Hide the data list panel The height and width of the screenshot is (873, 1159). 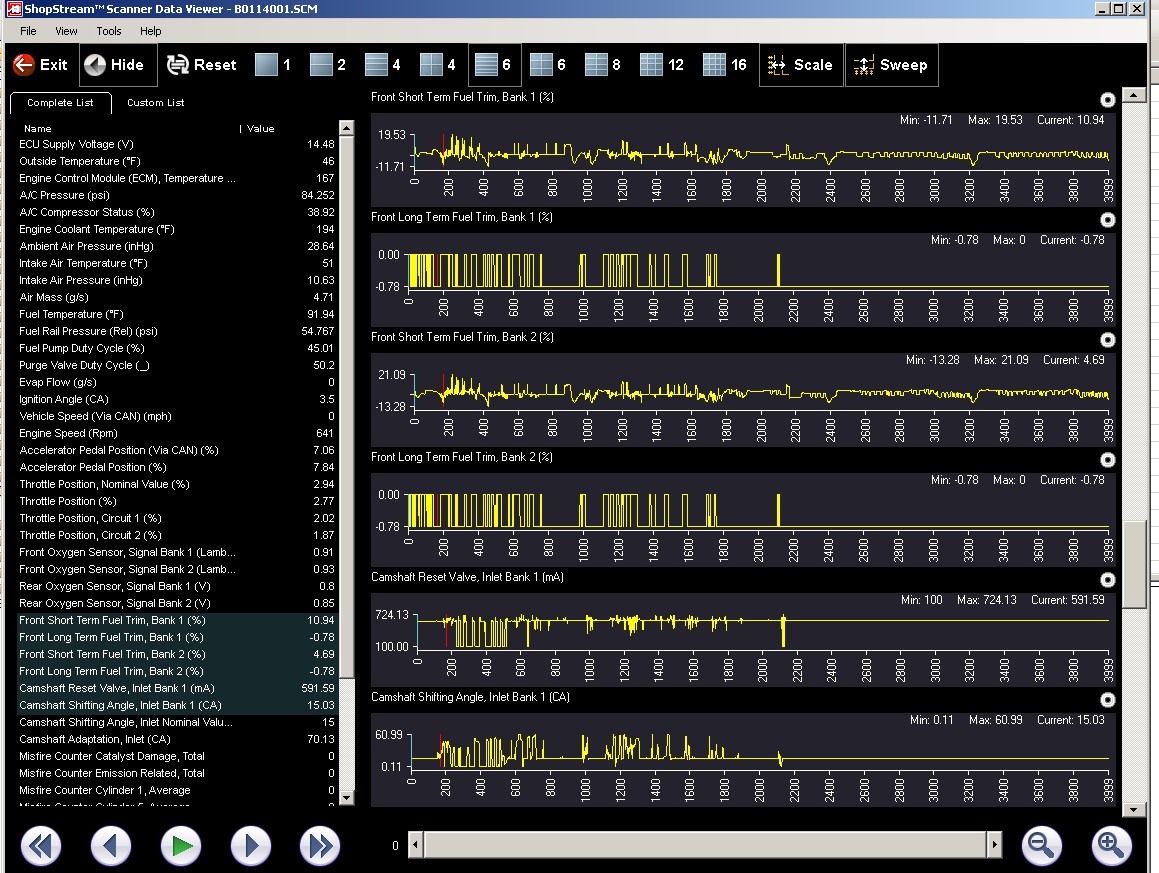click(x=116, y=65)
